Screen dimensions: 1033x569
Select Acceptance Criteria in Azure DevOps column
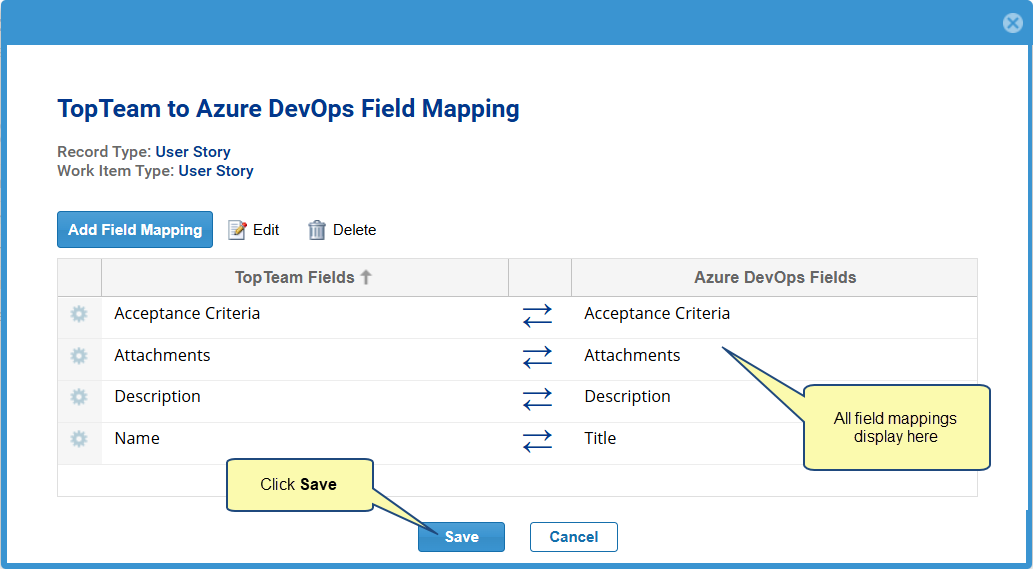pyautogui.click(x=657, y=314)
